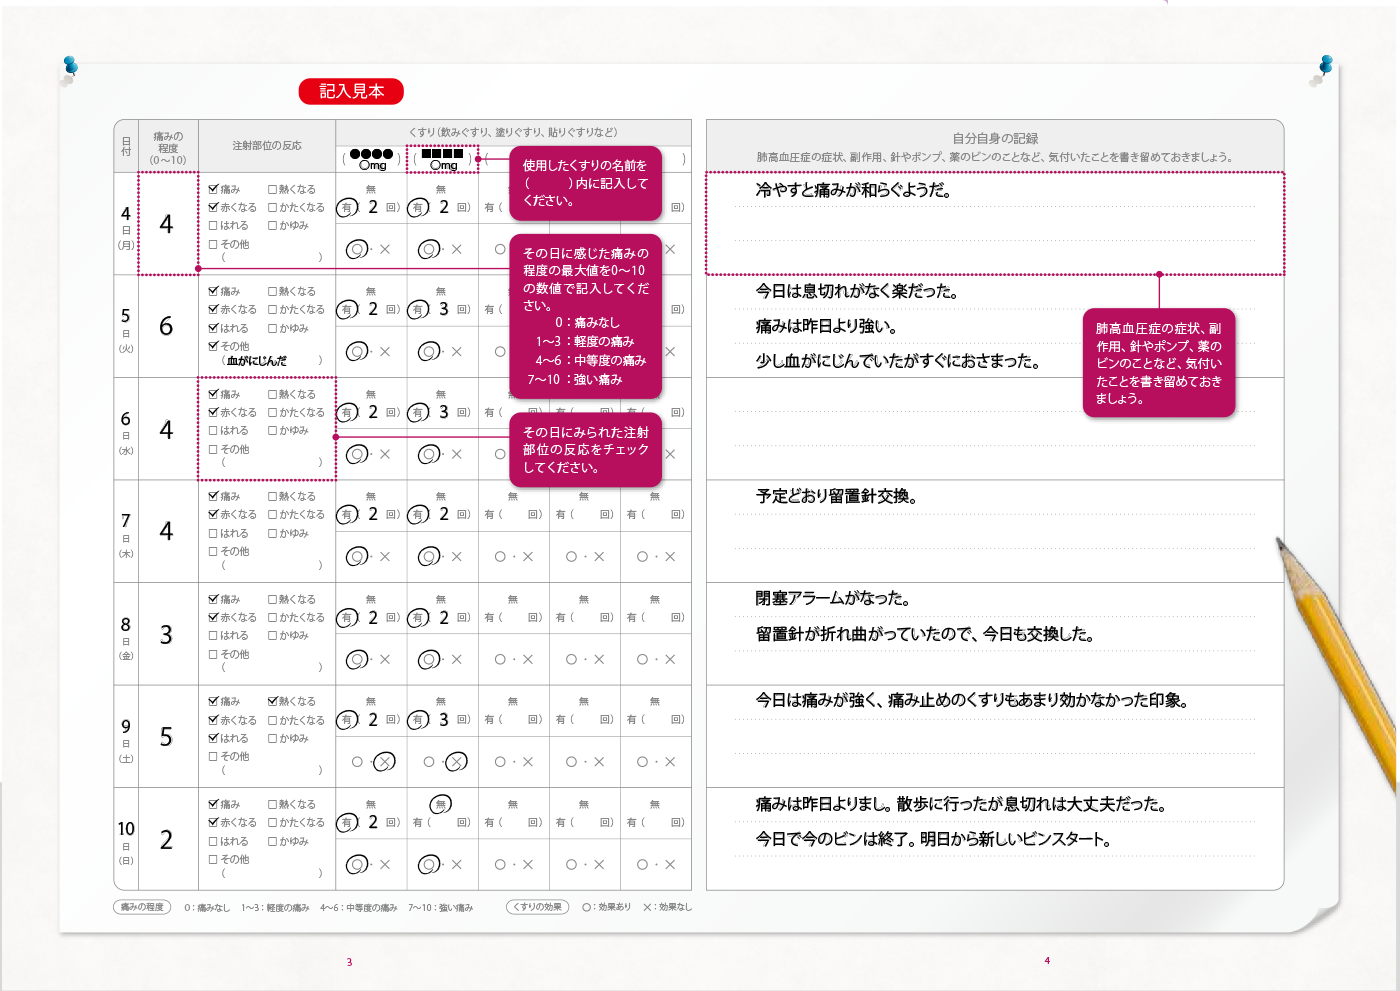Viewport: 1400px width, 991px height.
Task: Click the callout その日にみられた注射部位の反応
Action: pyautogui.click(x=586, y=450)
